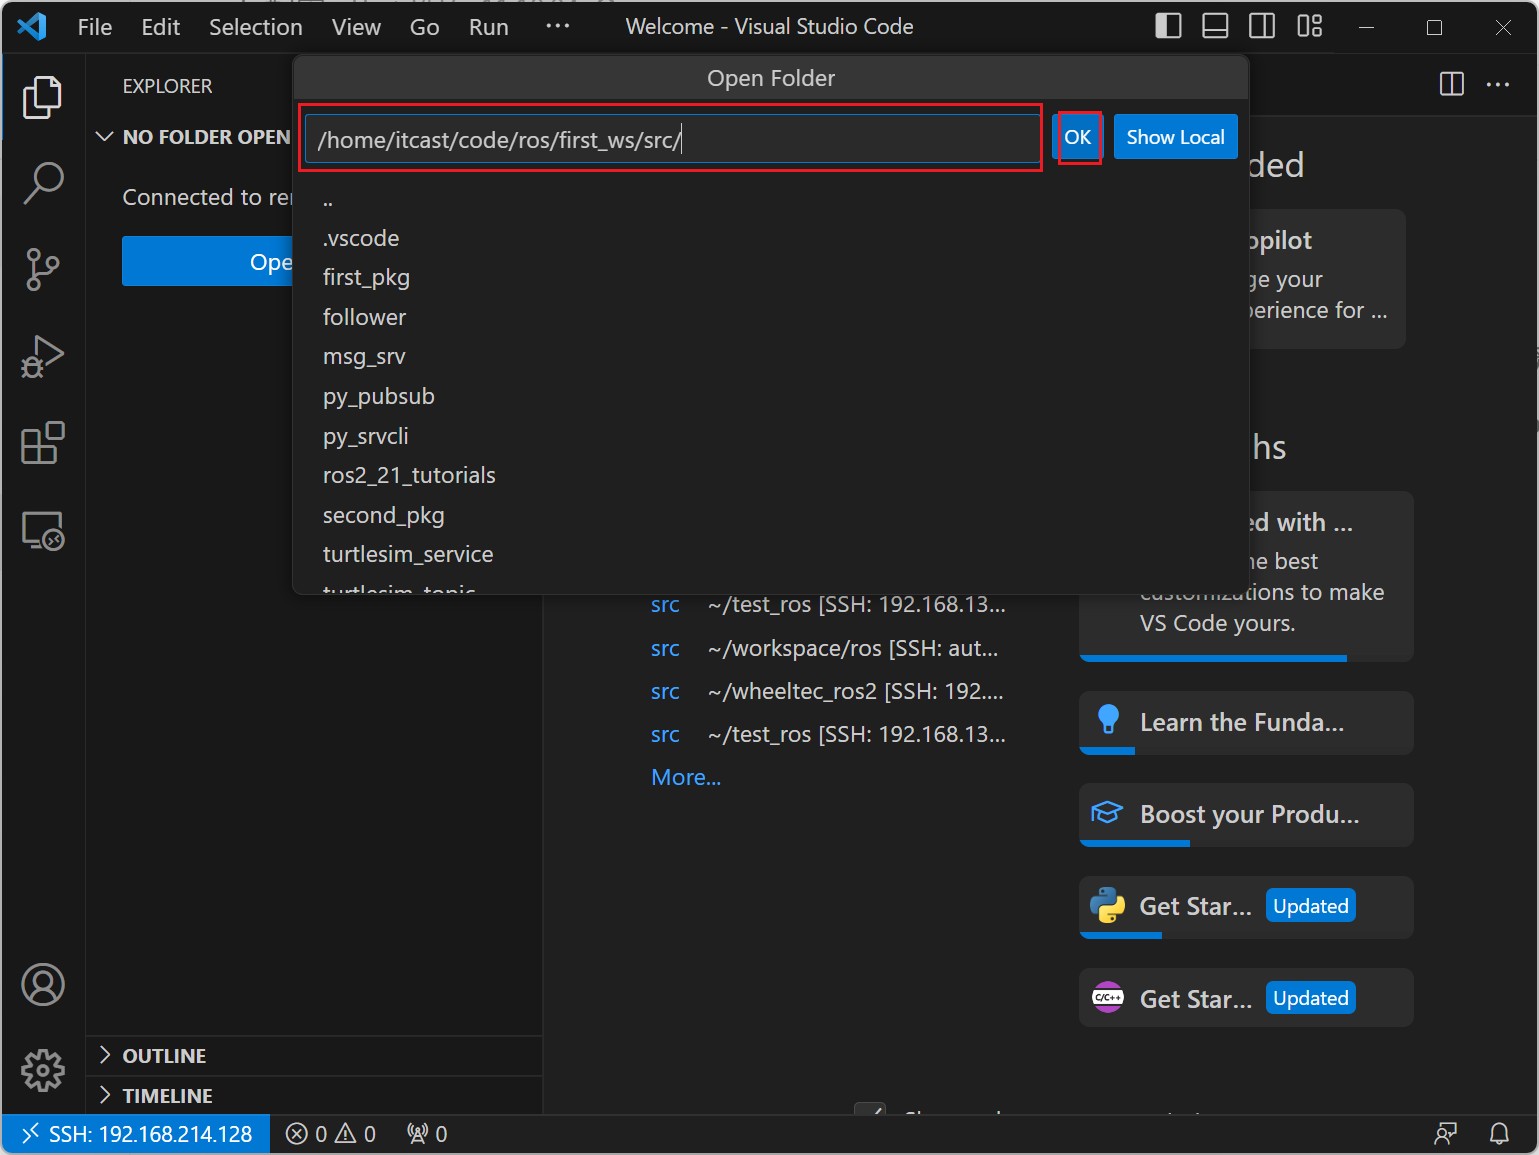
Task: Click the feedback person icon in status bar
Action: [x=1445, y=1133]
